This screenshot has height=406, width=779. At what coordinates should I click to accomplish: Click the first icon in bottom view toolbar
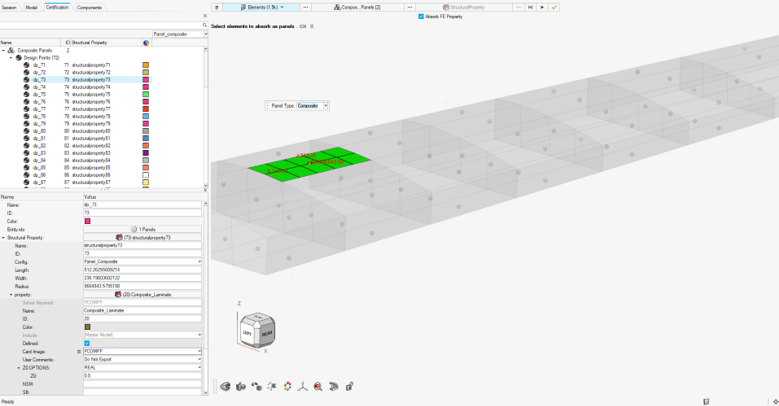coord(225,386)
